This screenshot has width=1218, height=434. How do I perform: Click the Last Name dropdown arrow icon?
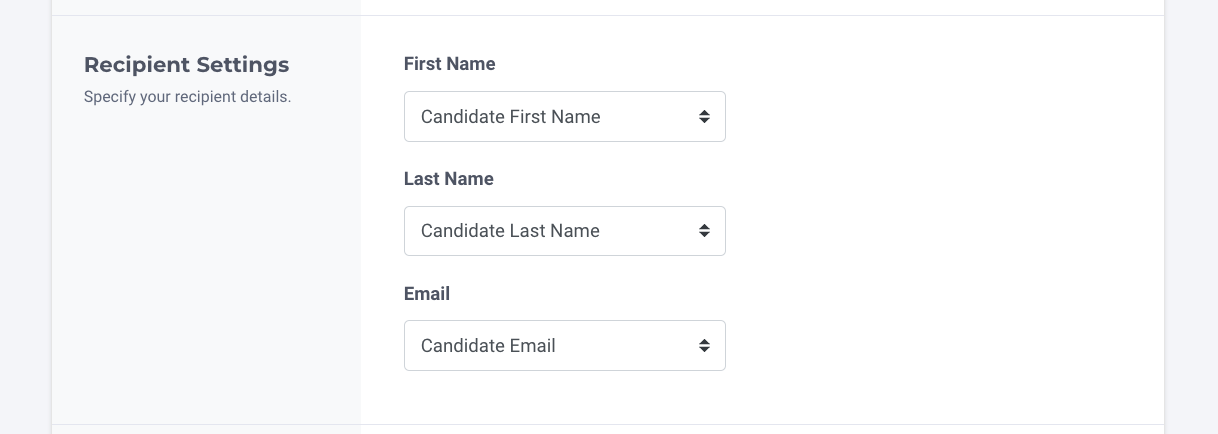704,231
